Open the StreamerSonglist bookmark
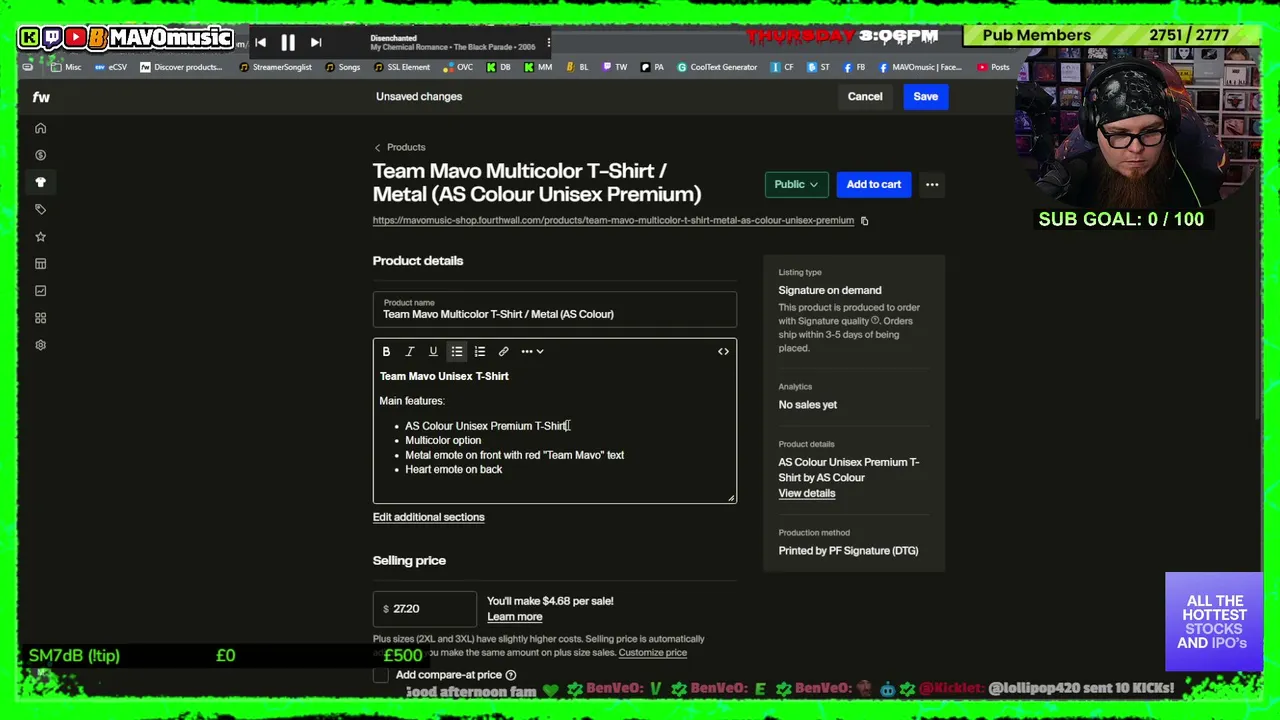1280x720 pixels. pyautogui.click(x=275, y=67)
